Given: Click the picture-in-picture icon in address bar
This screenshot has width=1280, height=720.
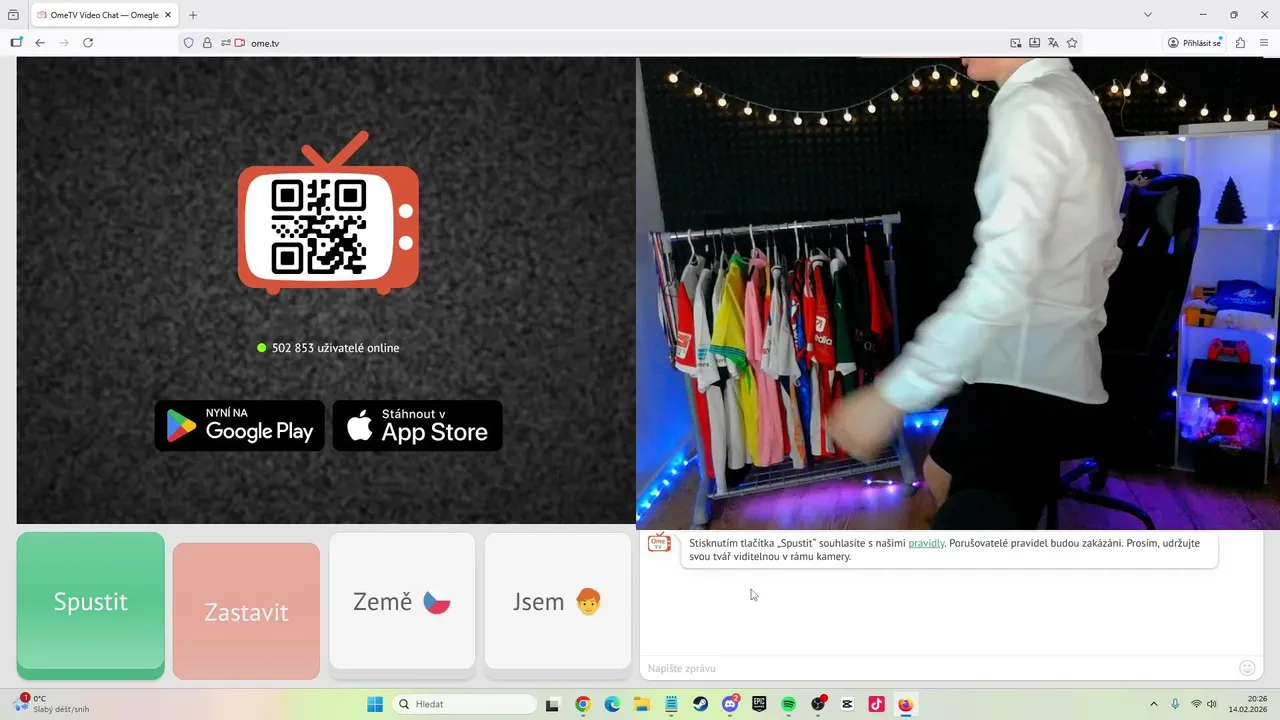Looking at the screenshot, I should click(1016, 43).
